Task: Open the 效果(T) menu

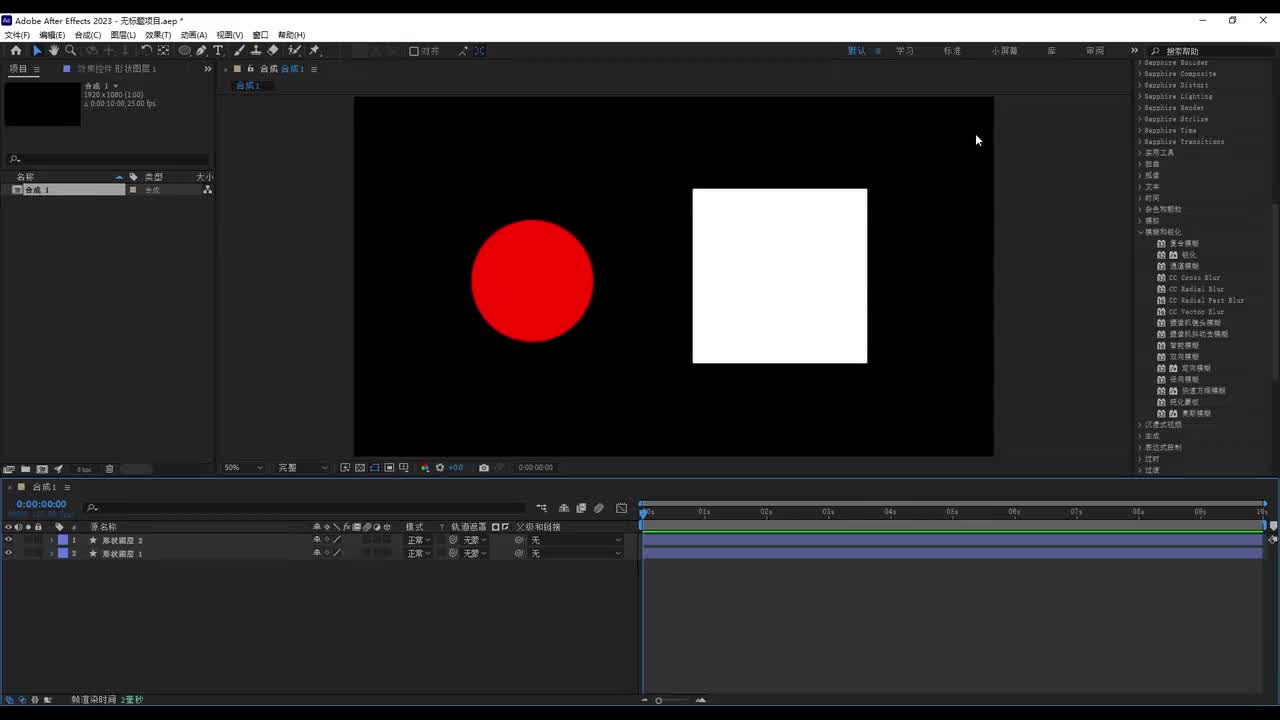Action: pos(158,35)
